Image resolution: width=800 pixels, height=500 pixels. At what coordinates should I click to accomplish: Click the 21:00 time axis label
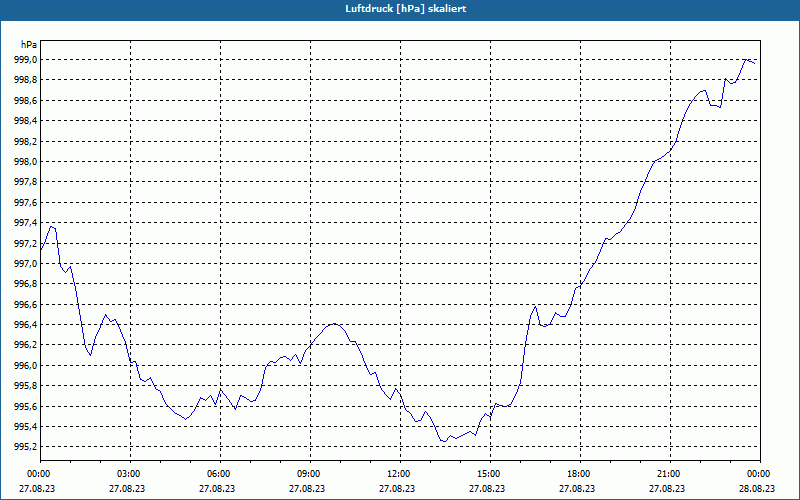click(x=669, y=474)
